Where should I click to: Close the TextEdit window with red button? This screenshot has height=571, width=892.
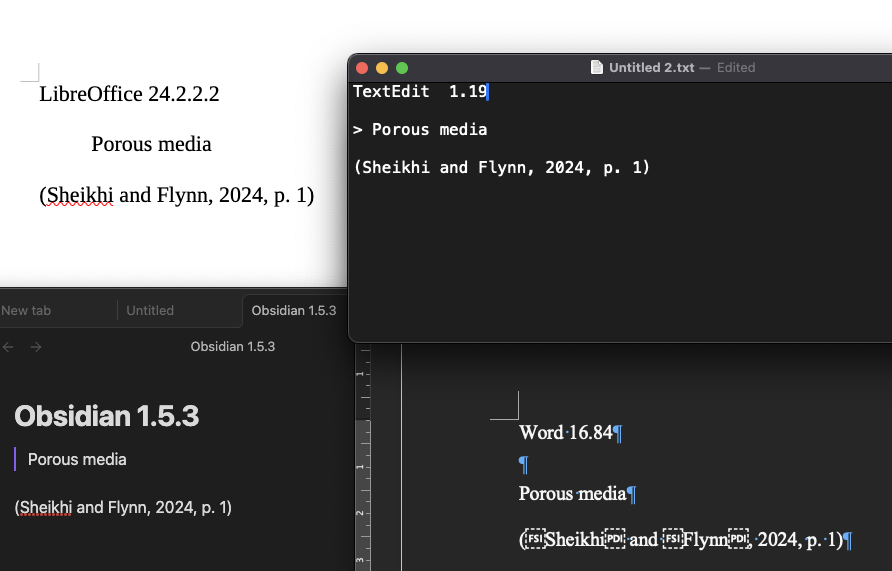362,68
